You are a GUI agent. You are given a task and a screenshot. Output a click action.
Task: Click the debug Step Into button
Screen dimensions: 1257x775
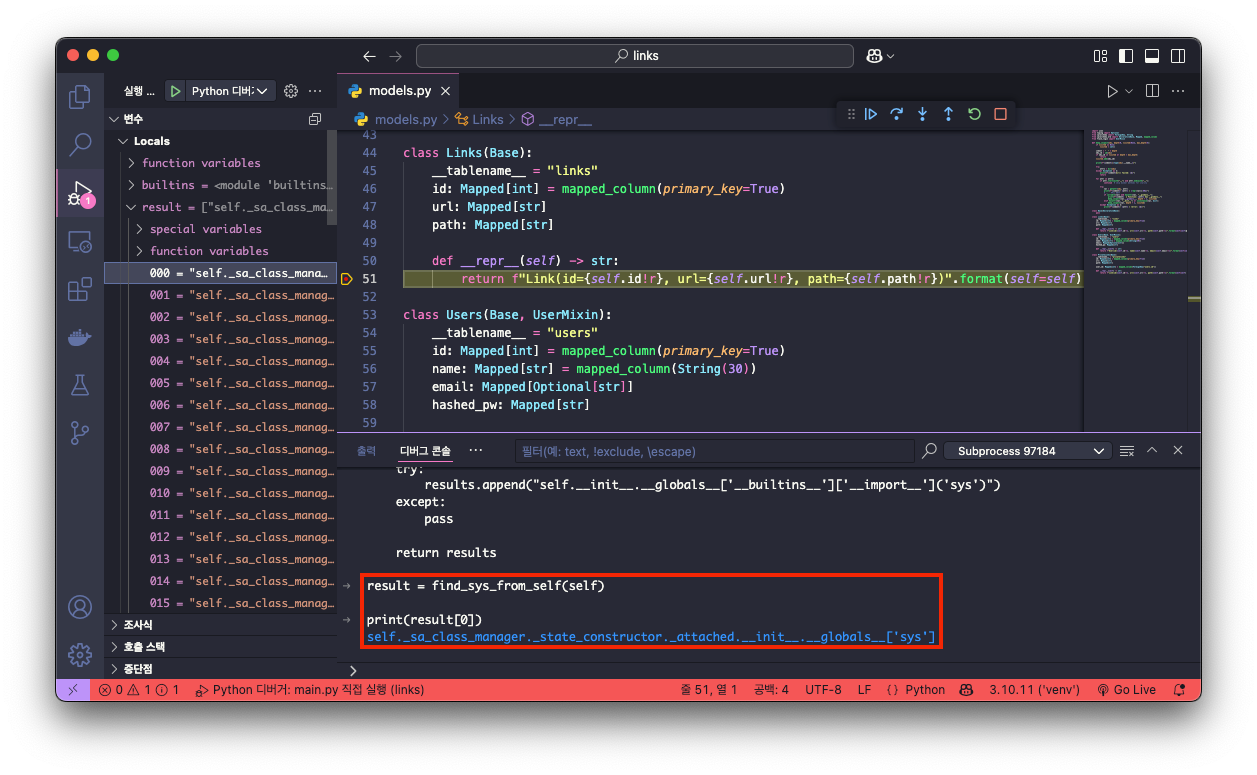tap(923, 114)
